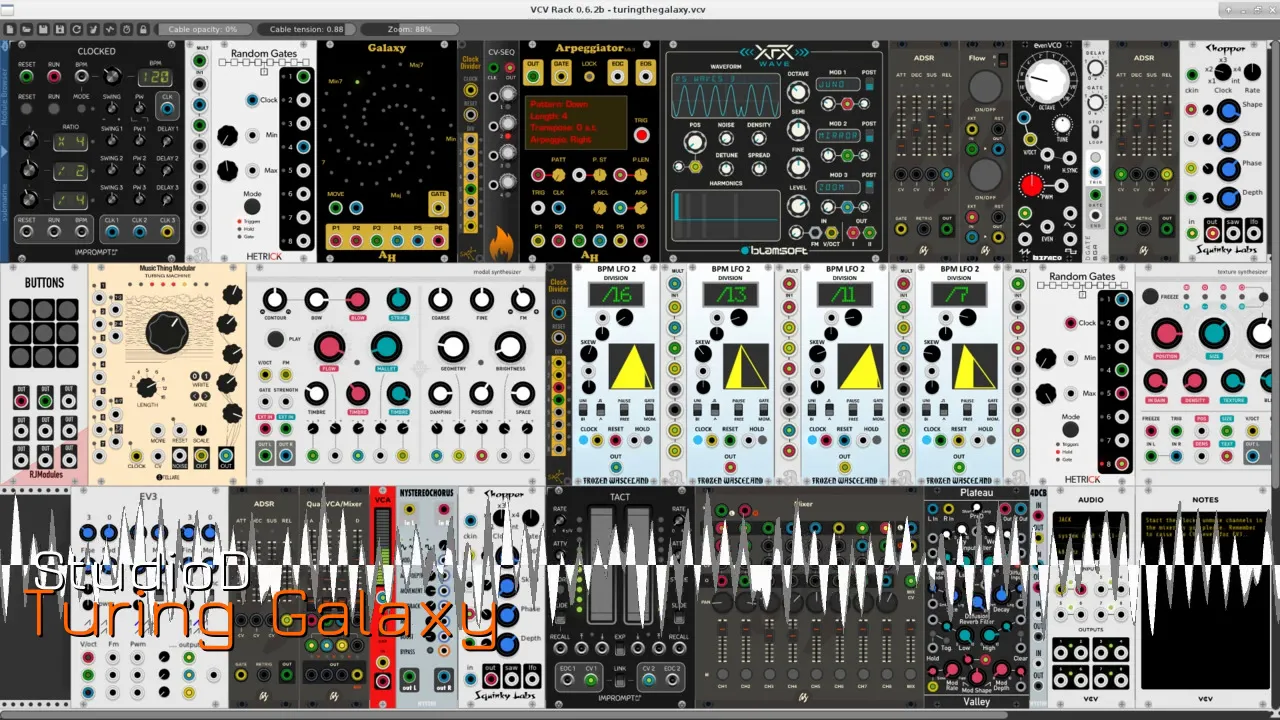Click the Open patch folder icon
The image size is (1280, 720).
tap(27, 29)
